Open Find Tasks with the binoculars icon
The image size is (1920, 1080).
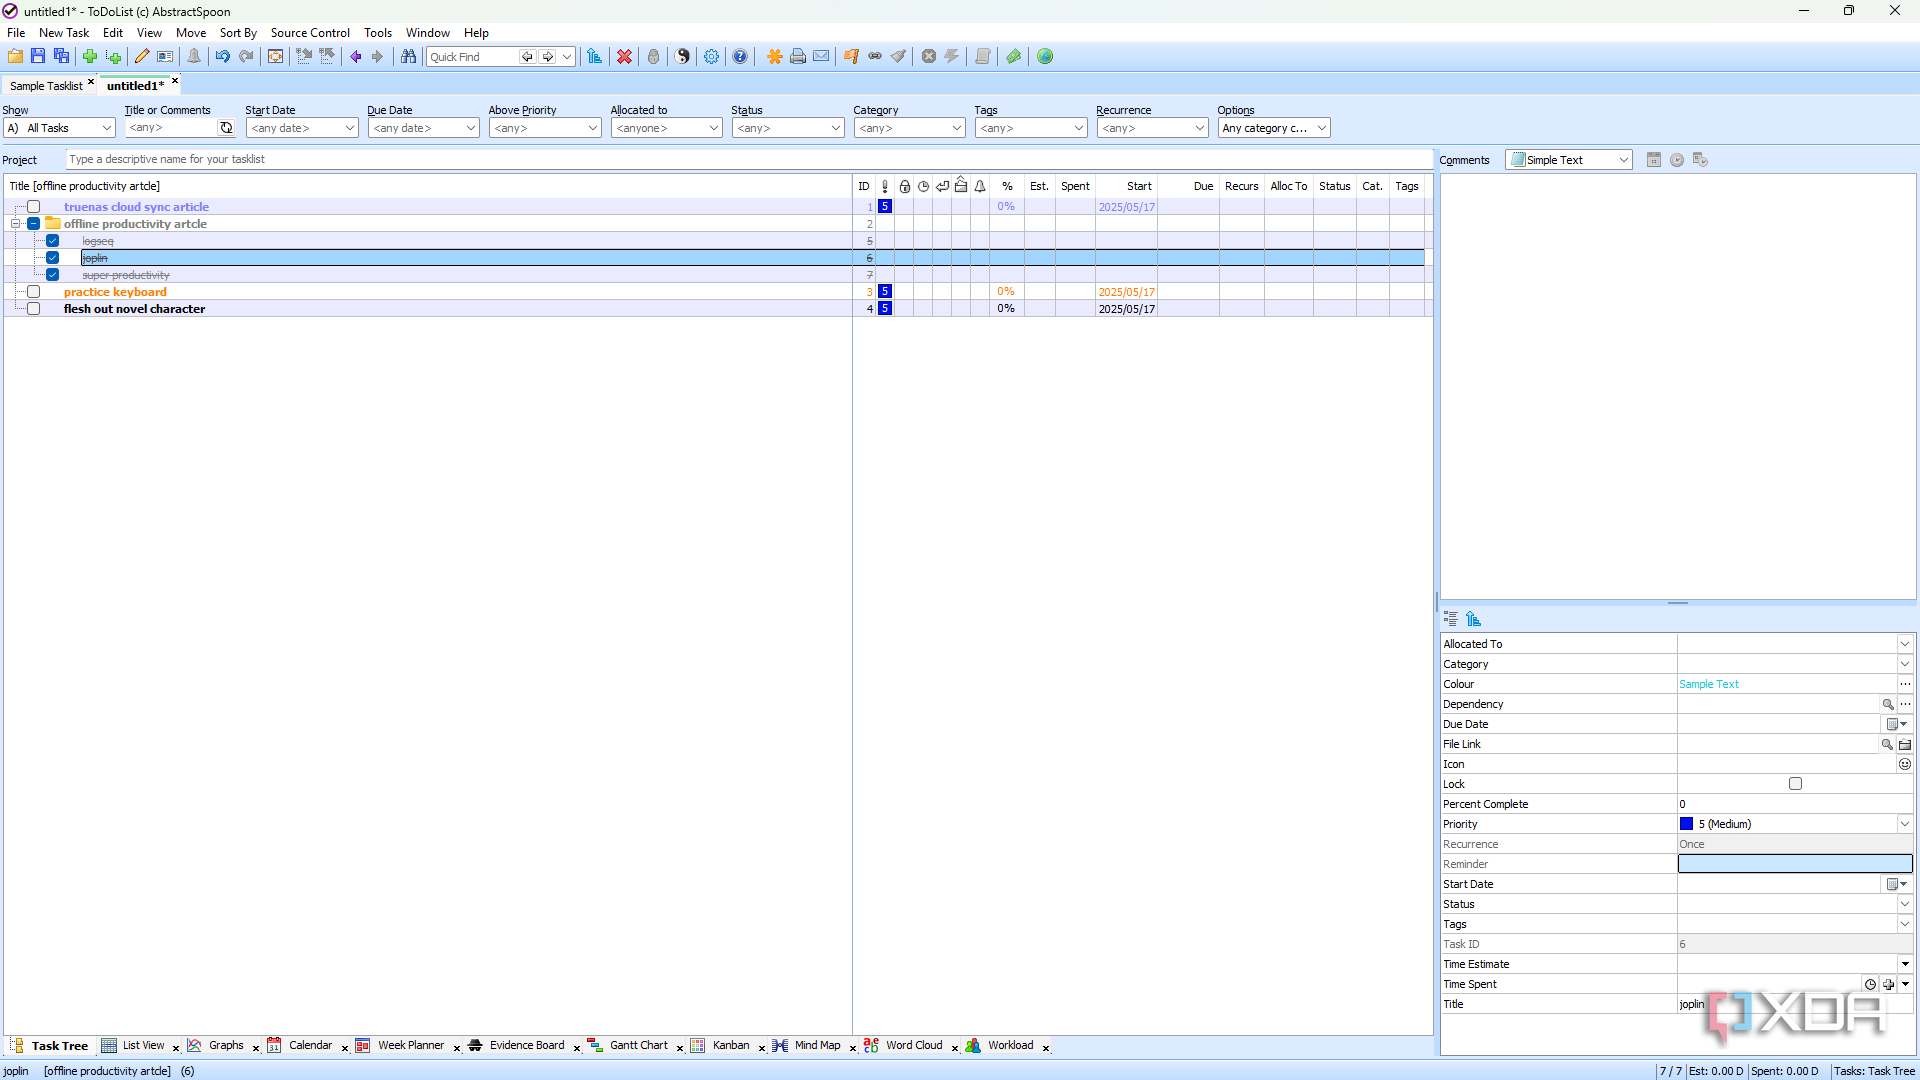click(x=408, y=57)
